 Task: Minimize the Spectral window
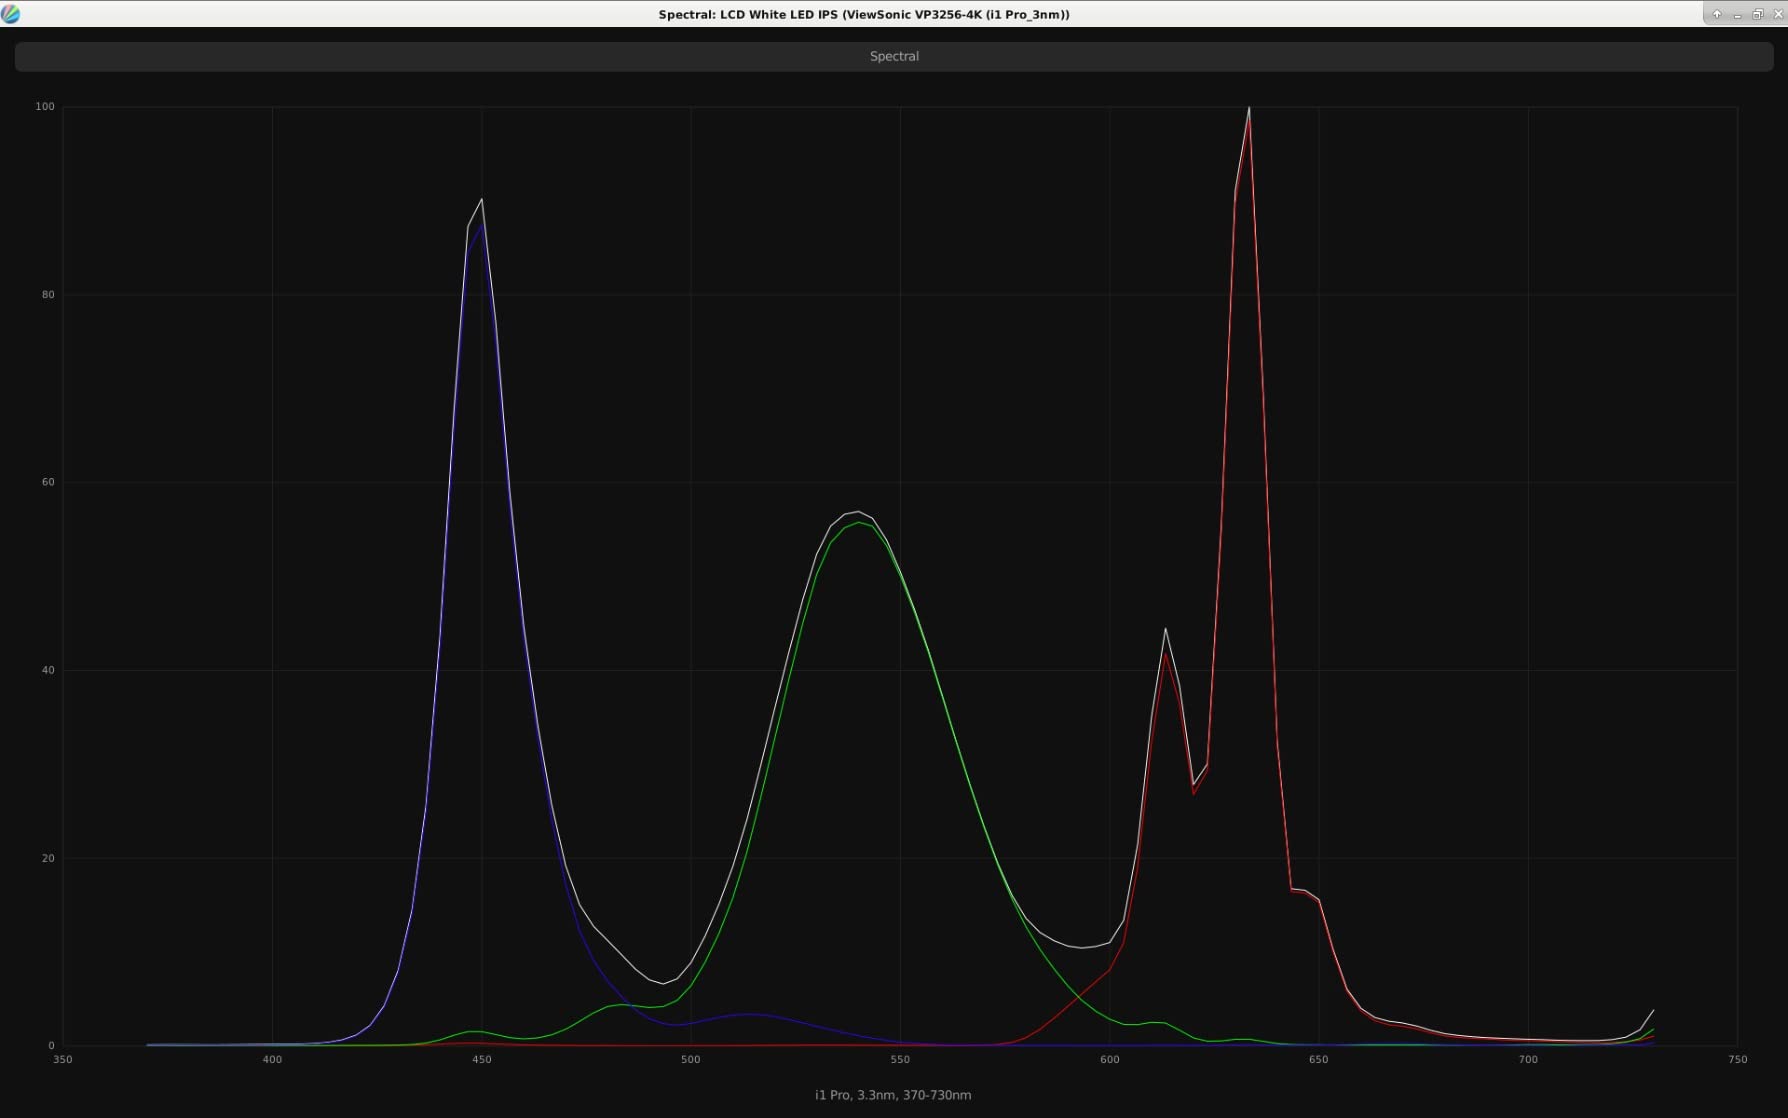pyautogui.click(x=1737, y=14)
